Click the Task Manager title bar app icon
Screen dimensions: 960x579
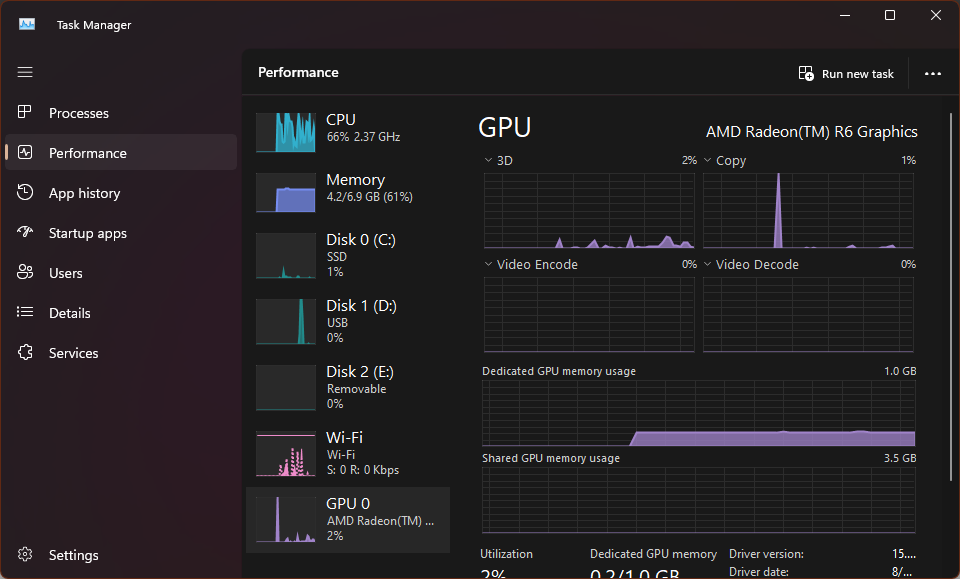coord(27,24)
